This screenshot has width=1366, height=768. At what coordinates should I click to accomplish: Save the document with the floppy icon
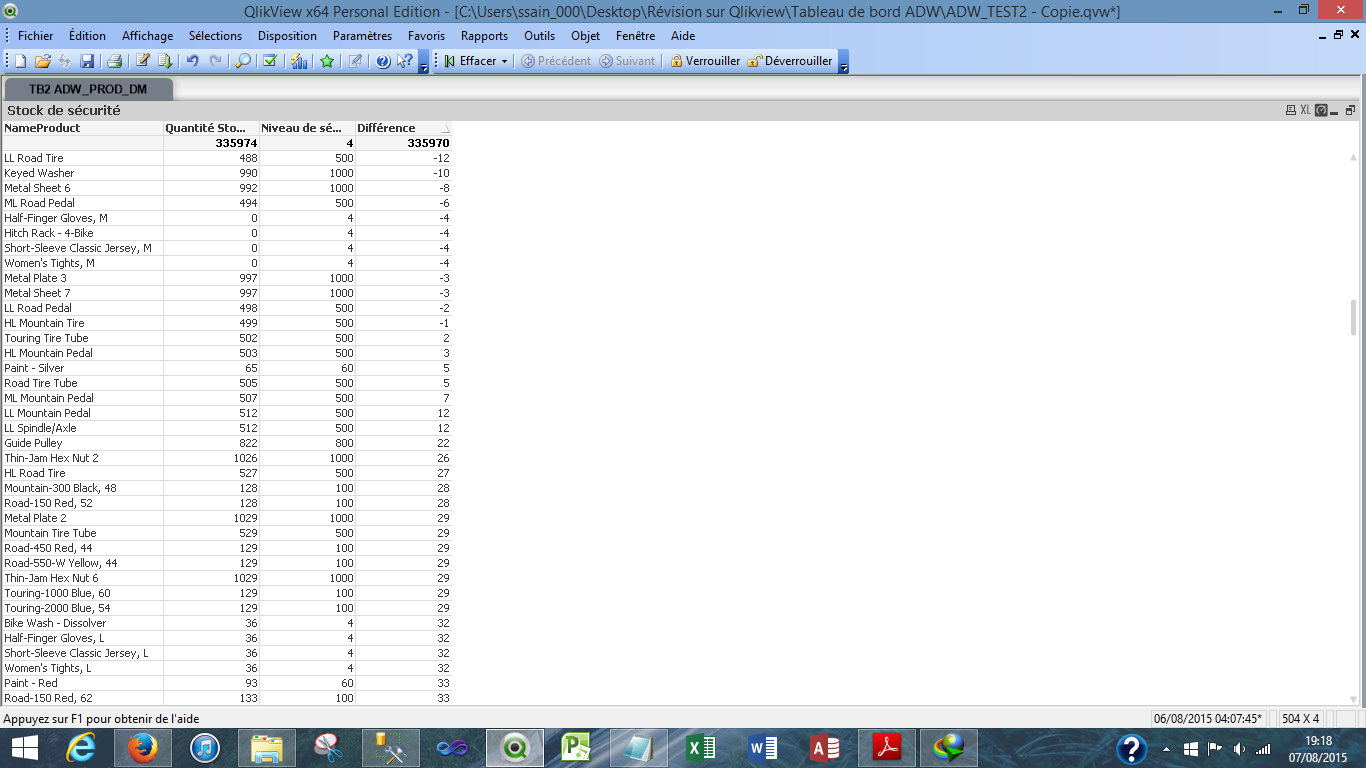click(x=87, y=61)
